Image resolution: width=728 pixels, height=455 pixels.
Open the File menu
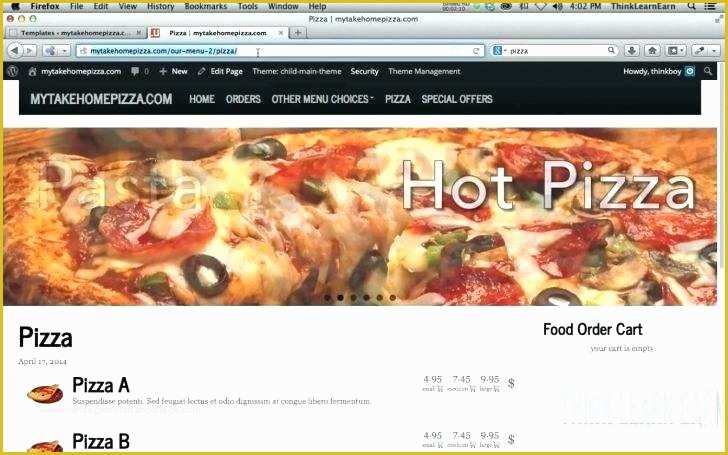point(77,6)
